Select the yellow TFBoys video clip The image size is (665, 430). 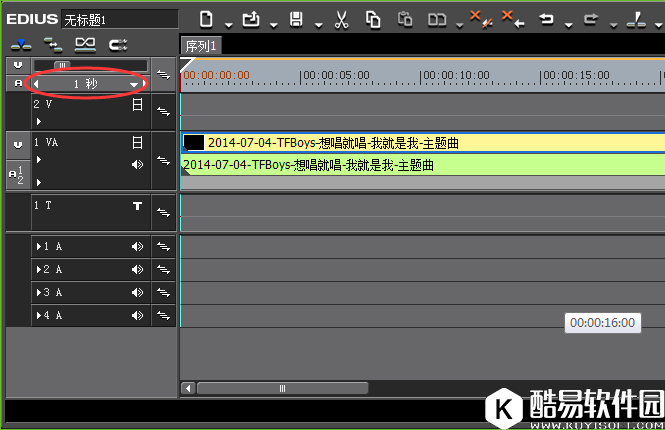[x=400, y=143]
